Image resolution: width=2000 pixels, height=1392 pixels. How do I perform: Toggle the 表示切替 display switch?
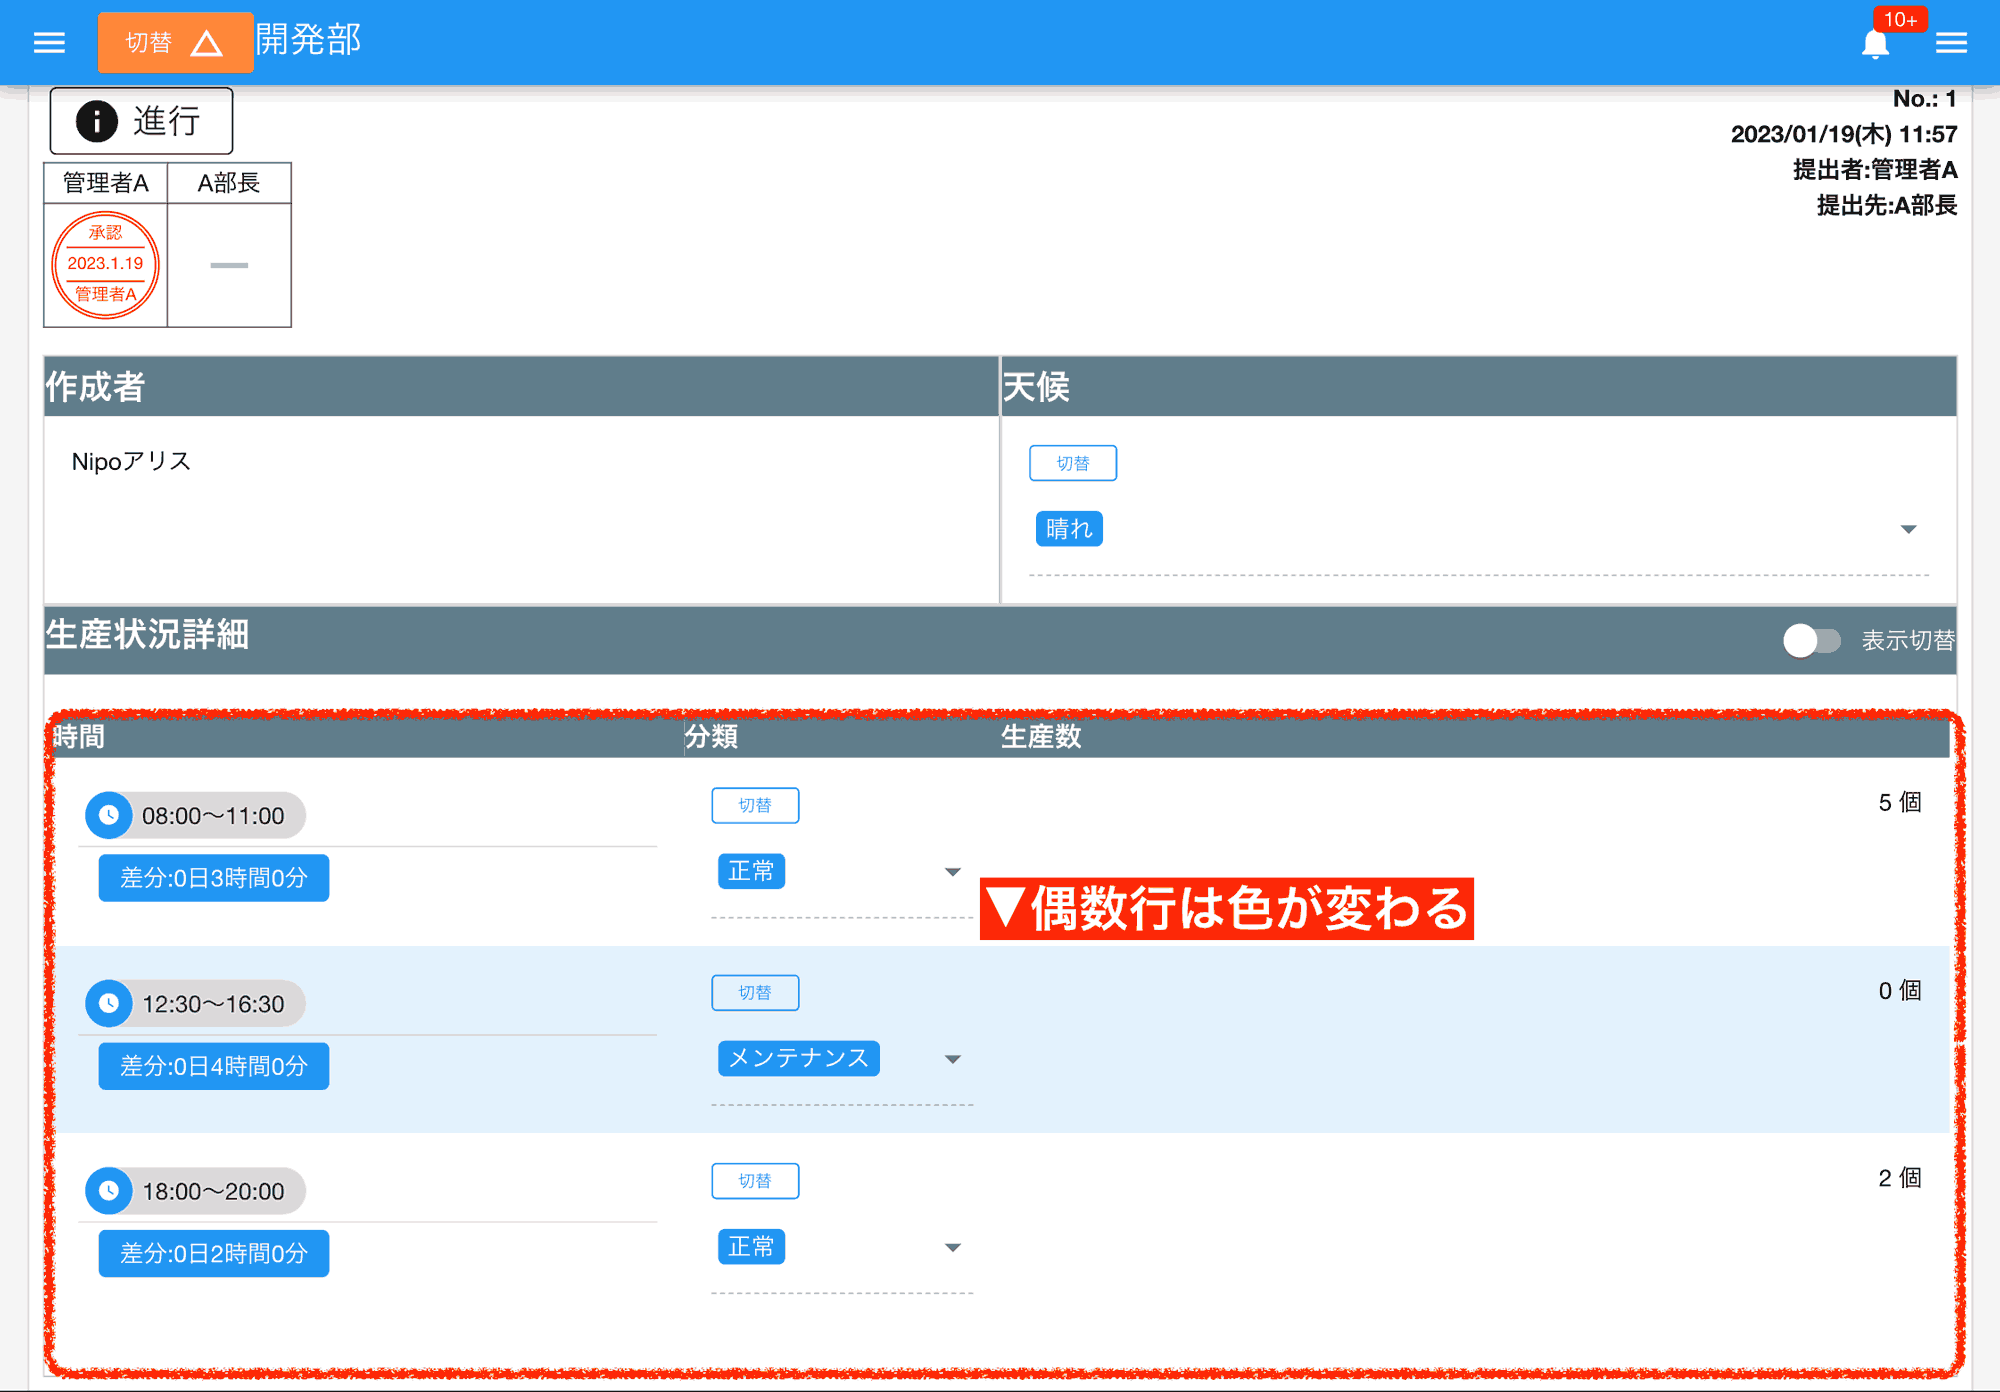click(1813, 641)
